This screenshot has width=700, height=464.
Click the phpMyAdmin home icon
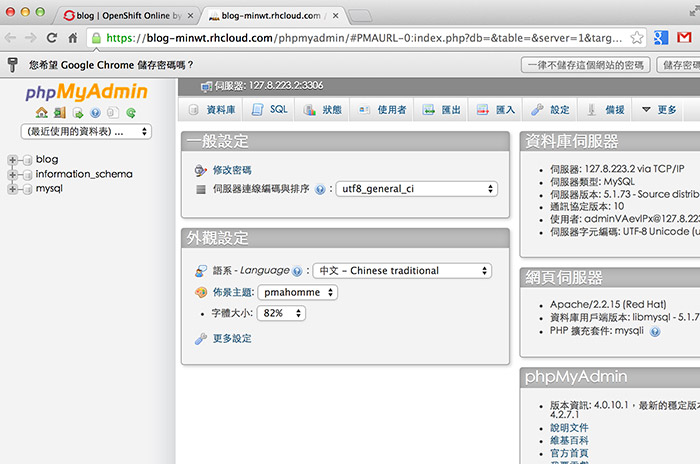pyautogui.click(x=42, y=113)
